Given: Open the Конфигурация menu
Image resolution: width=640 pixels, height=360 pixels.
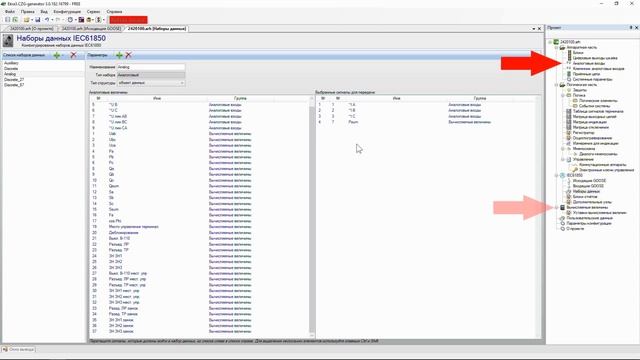Looking at the screenshot, I should pos(67,11).
